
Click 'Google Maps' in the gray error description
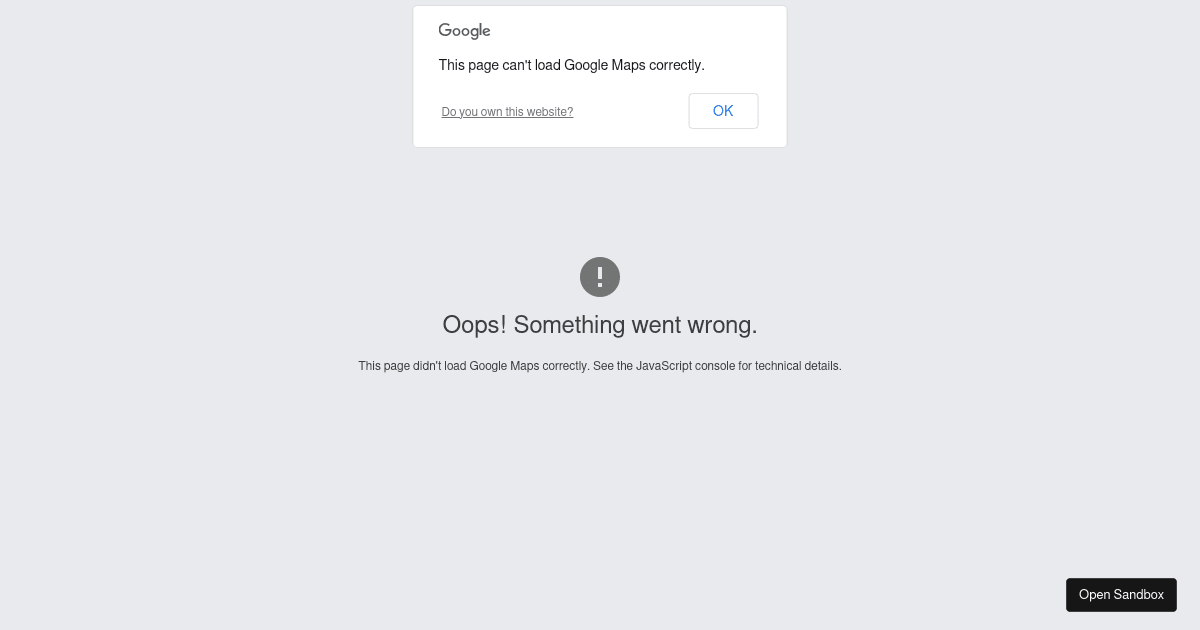[504, 366]
